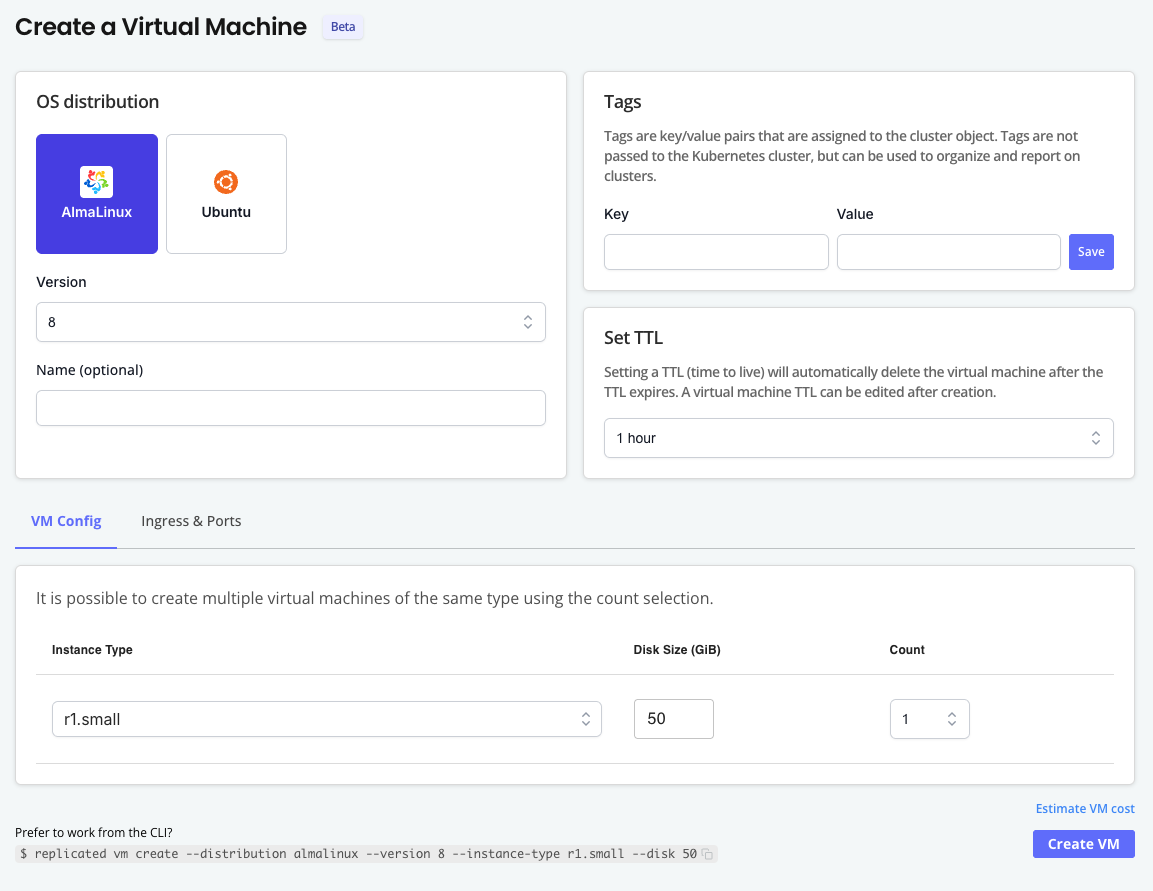This screenshot has height=891, width=1153.
Task: Select the AlmaLinux OS distribution logo
Action: [x=96, y=181]
